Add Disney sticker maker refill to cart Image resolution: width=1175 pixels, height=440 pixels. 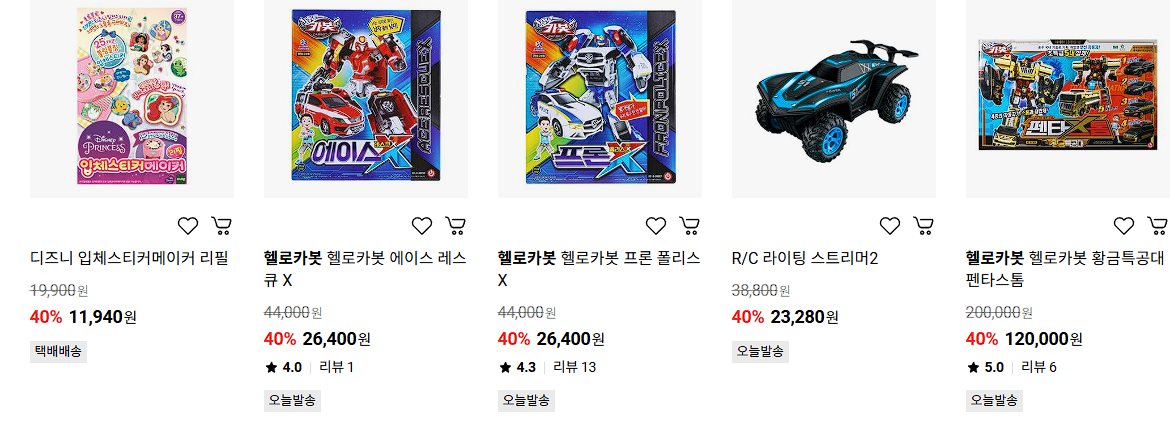pos(221,226)
